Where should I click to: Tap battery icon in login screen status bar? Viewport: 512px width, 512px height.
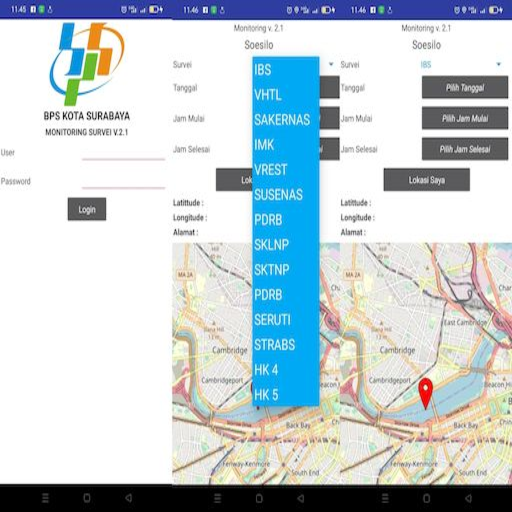coord(156,9)
